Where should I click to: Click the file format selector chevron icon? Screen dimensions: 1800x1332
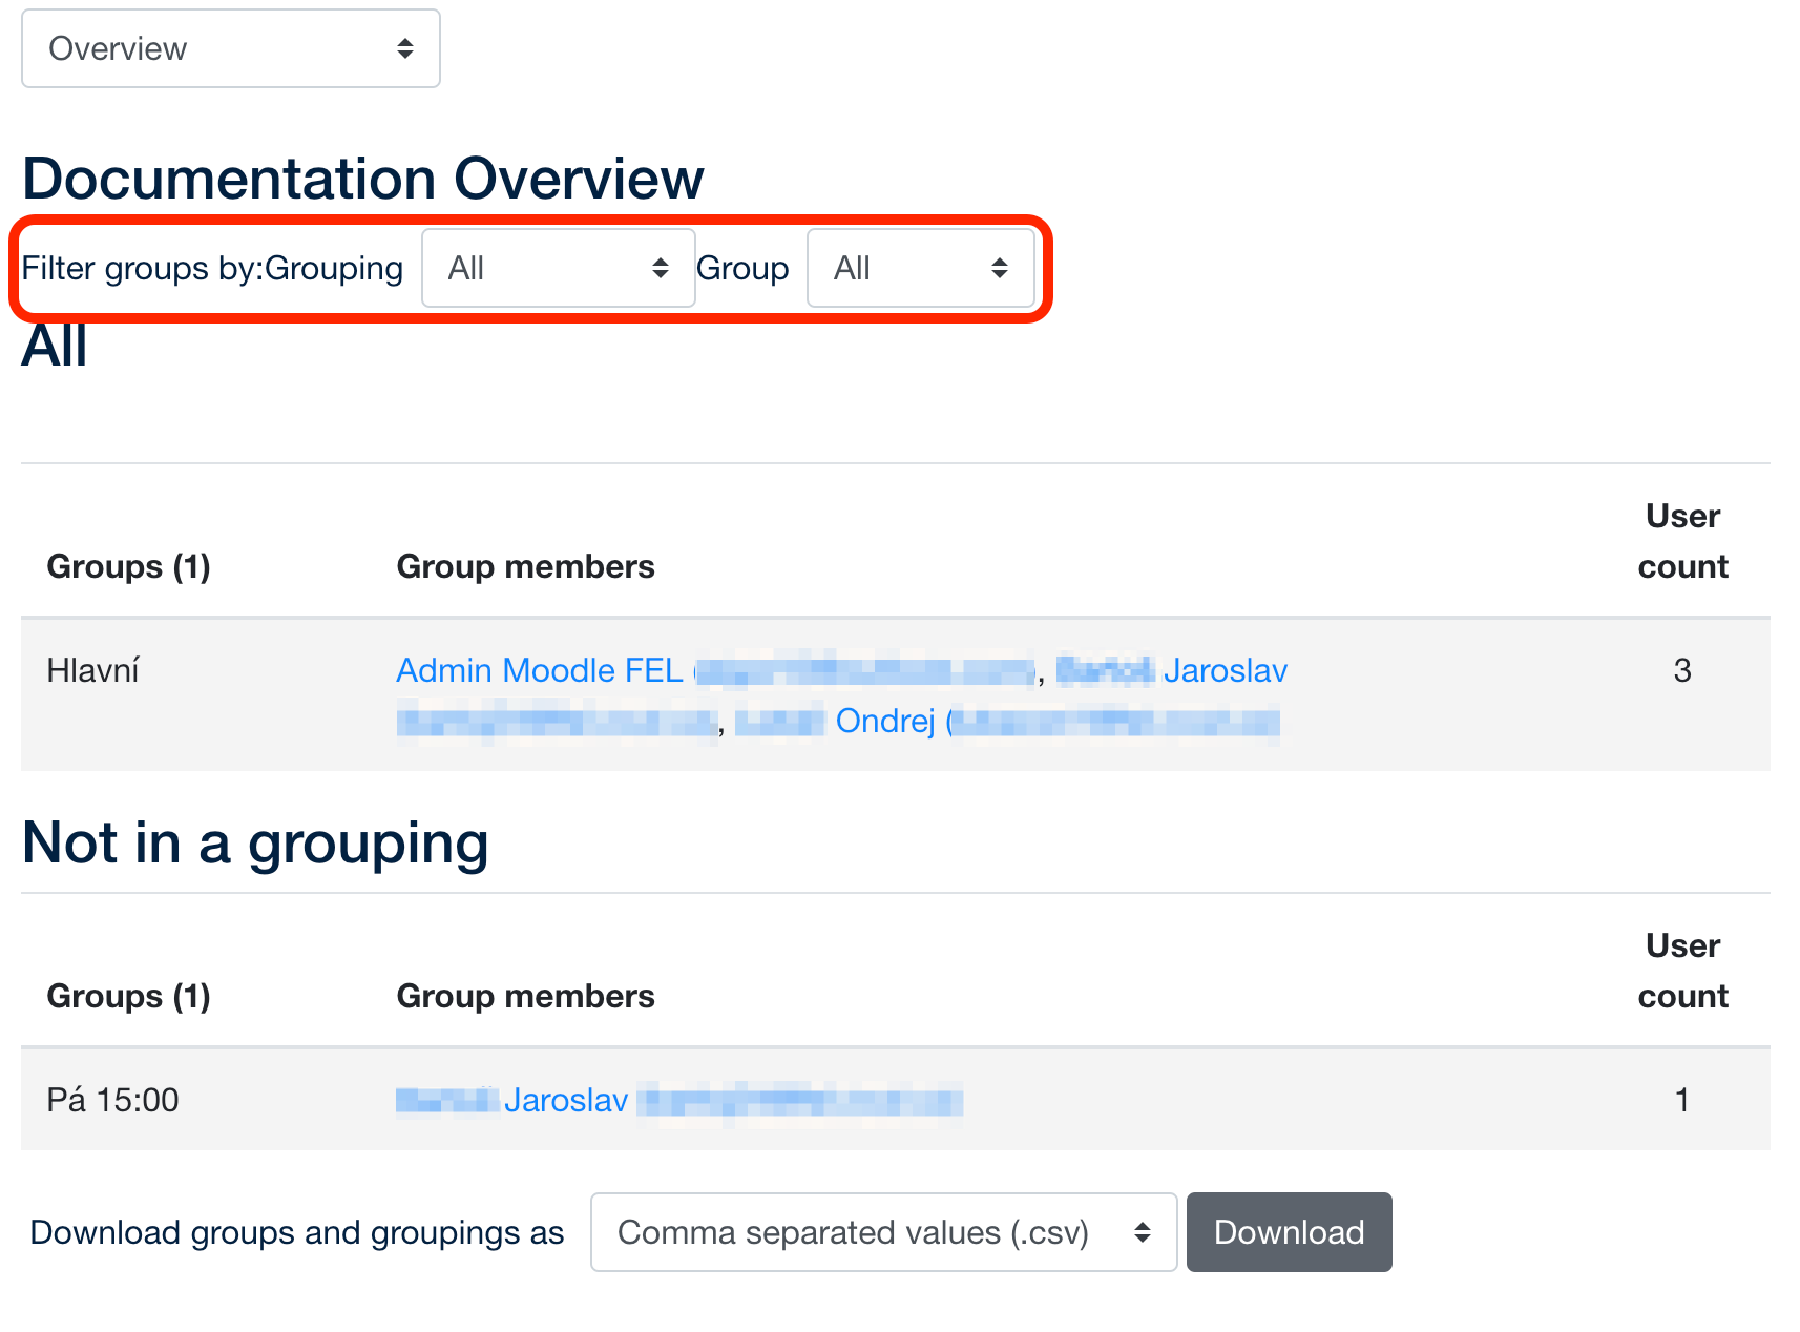(x=1143, y=1232)
